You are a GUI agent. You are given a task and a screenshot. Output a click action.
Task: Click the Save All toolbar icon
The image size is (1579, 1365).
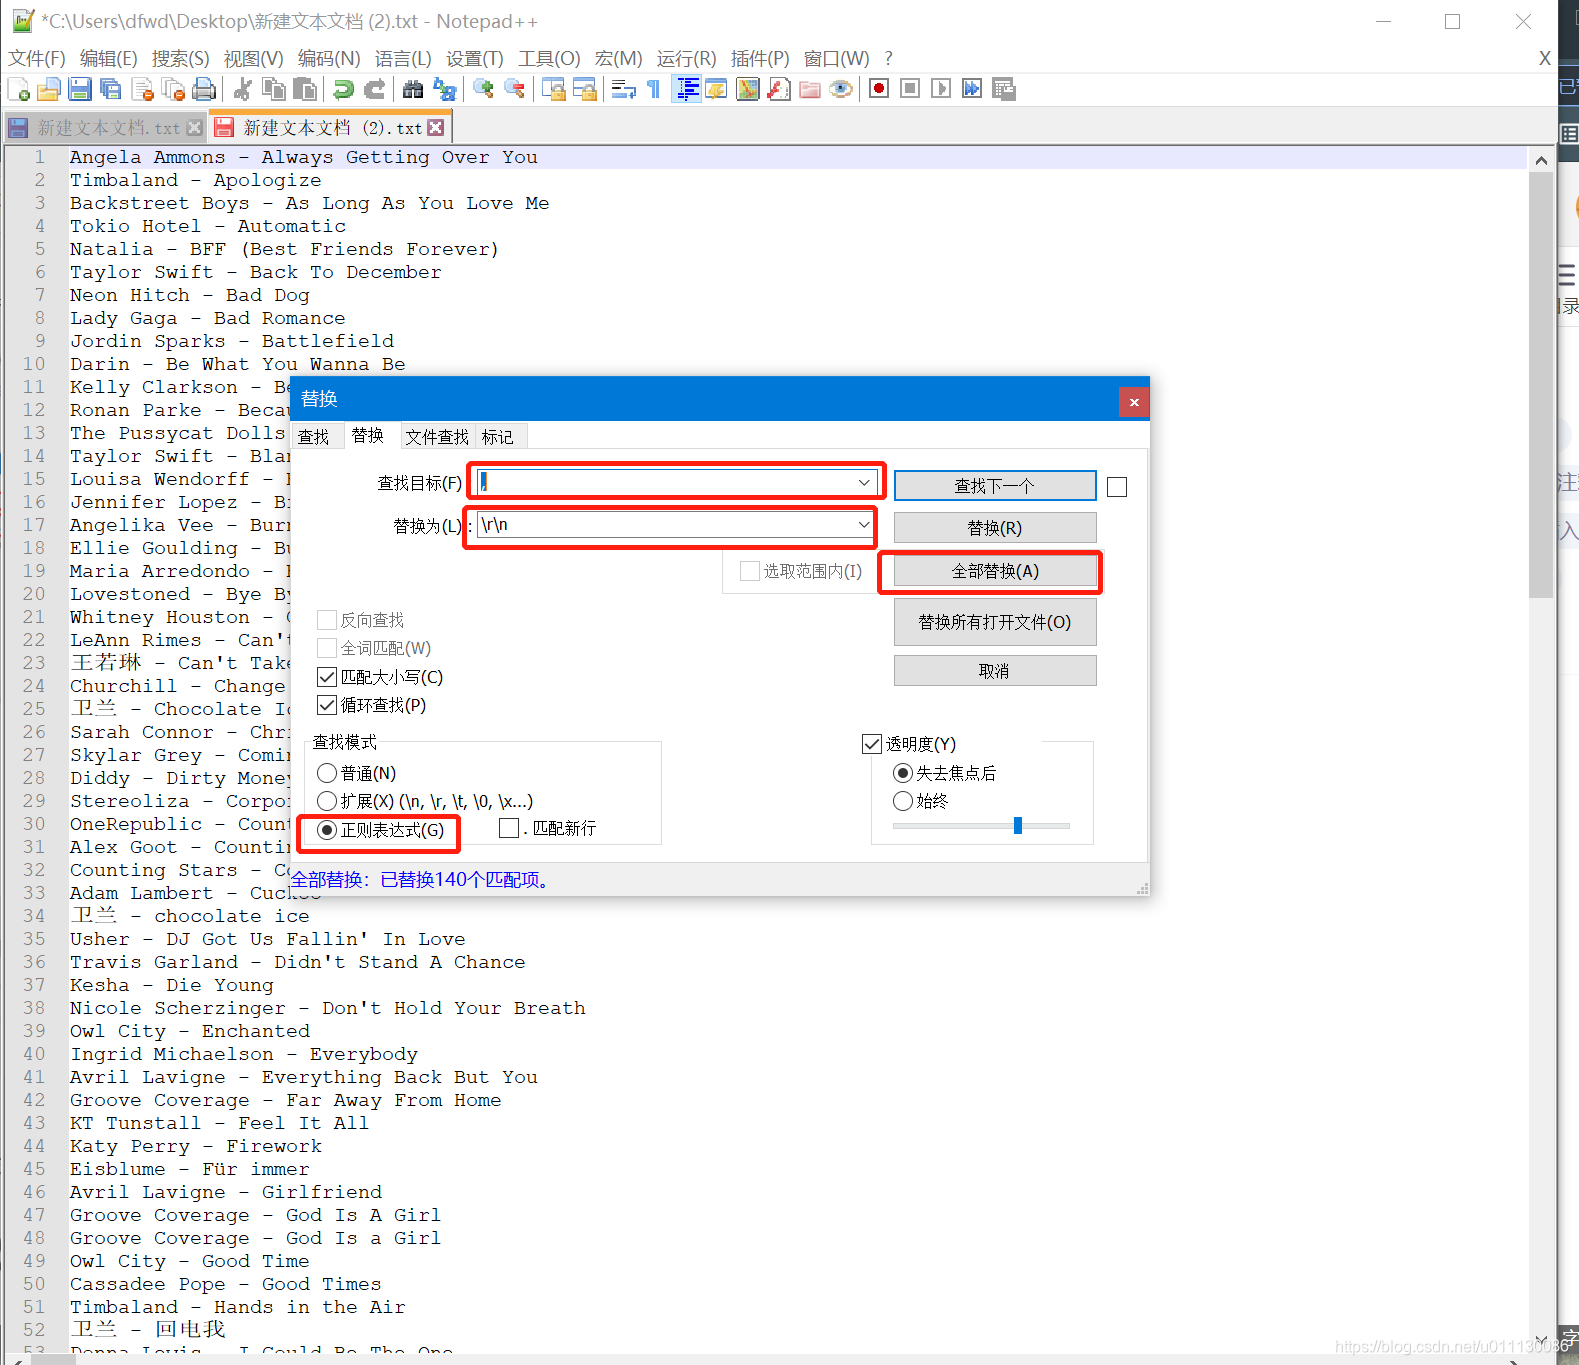click(x=111, y=89)
